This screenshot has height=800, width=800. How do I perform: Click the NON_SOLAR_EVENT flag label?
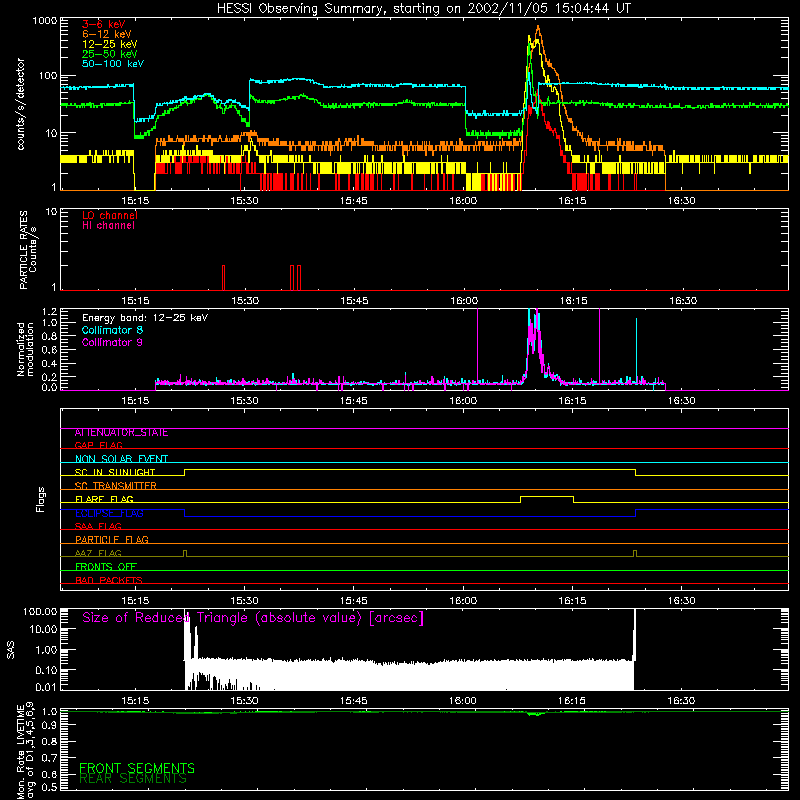click(121, 459)
